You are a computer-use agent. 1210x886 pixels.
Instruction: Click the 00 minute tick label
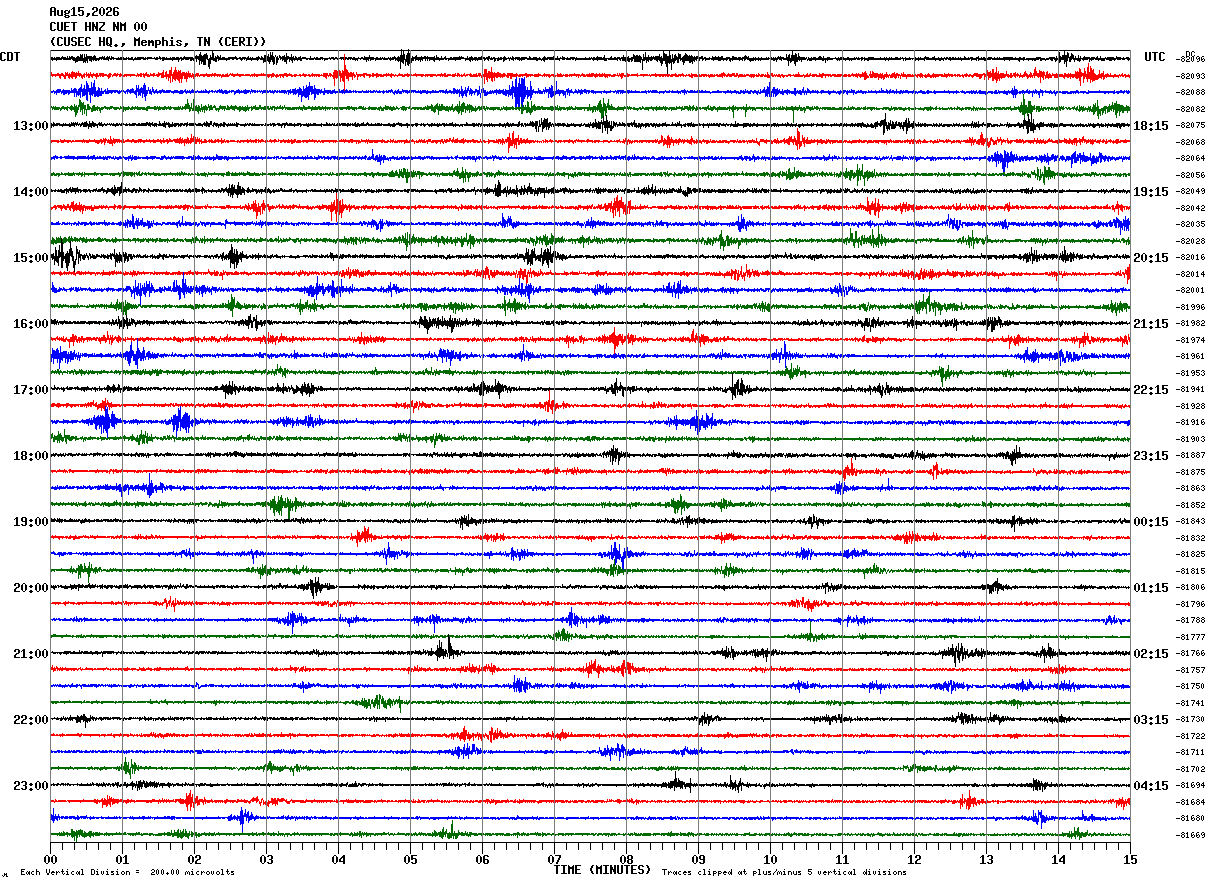coord(50,859)
